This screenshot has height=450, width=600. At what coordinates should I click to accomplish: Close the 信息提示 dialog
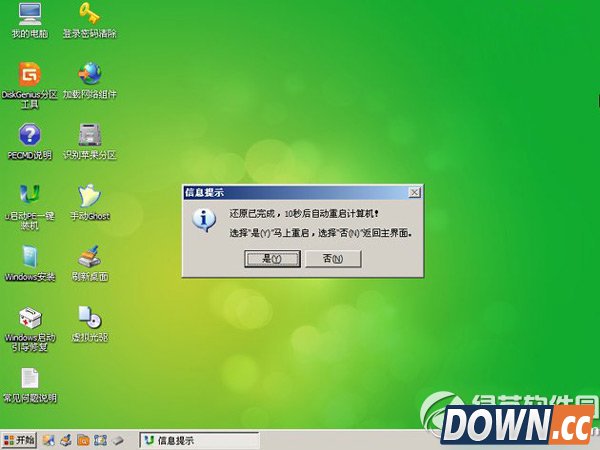(x=414, y=192)
